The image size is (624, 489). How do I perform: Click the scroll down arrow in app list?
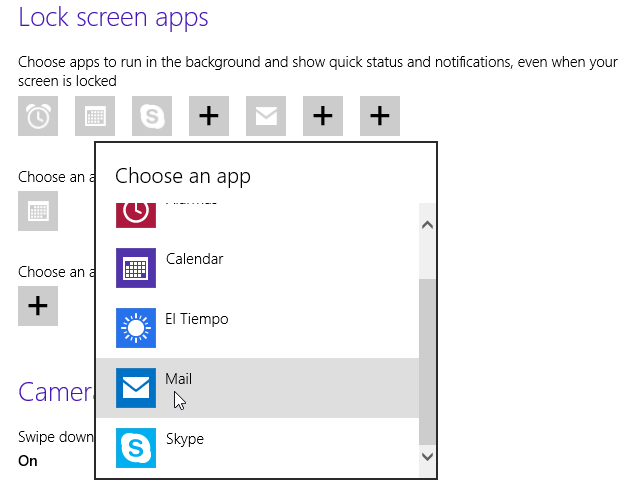tap(428, 456)
